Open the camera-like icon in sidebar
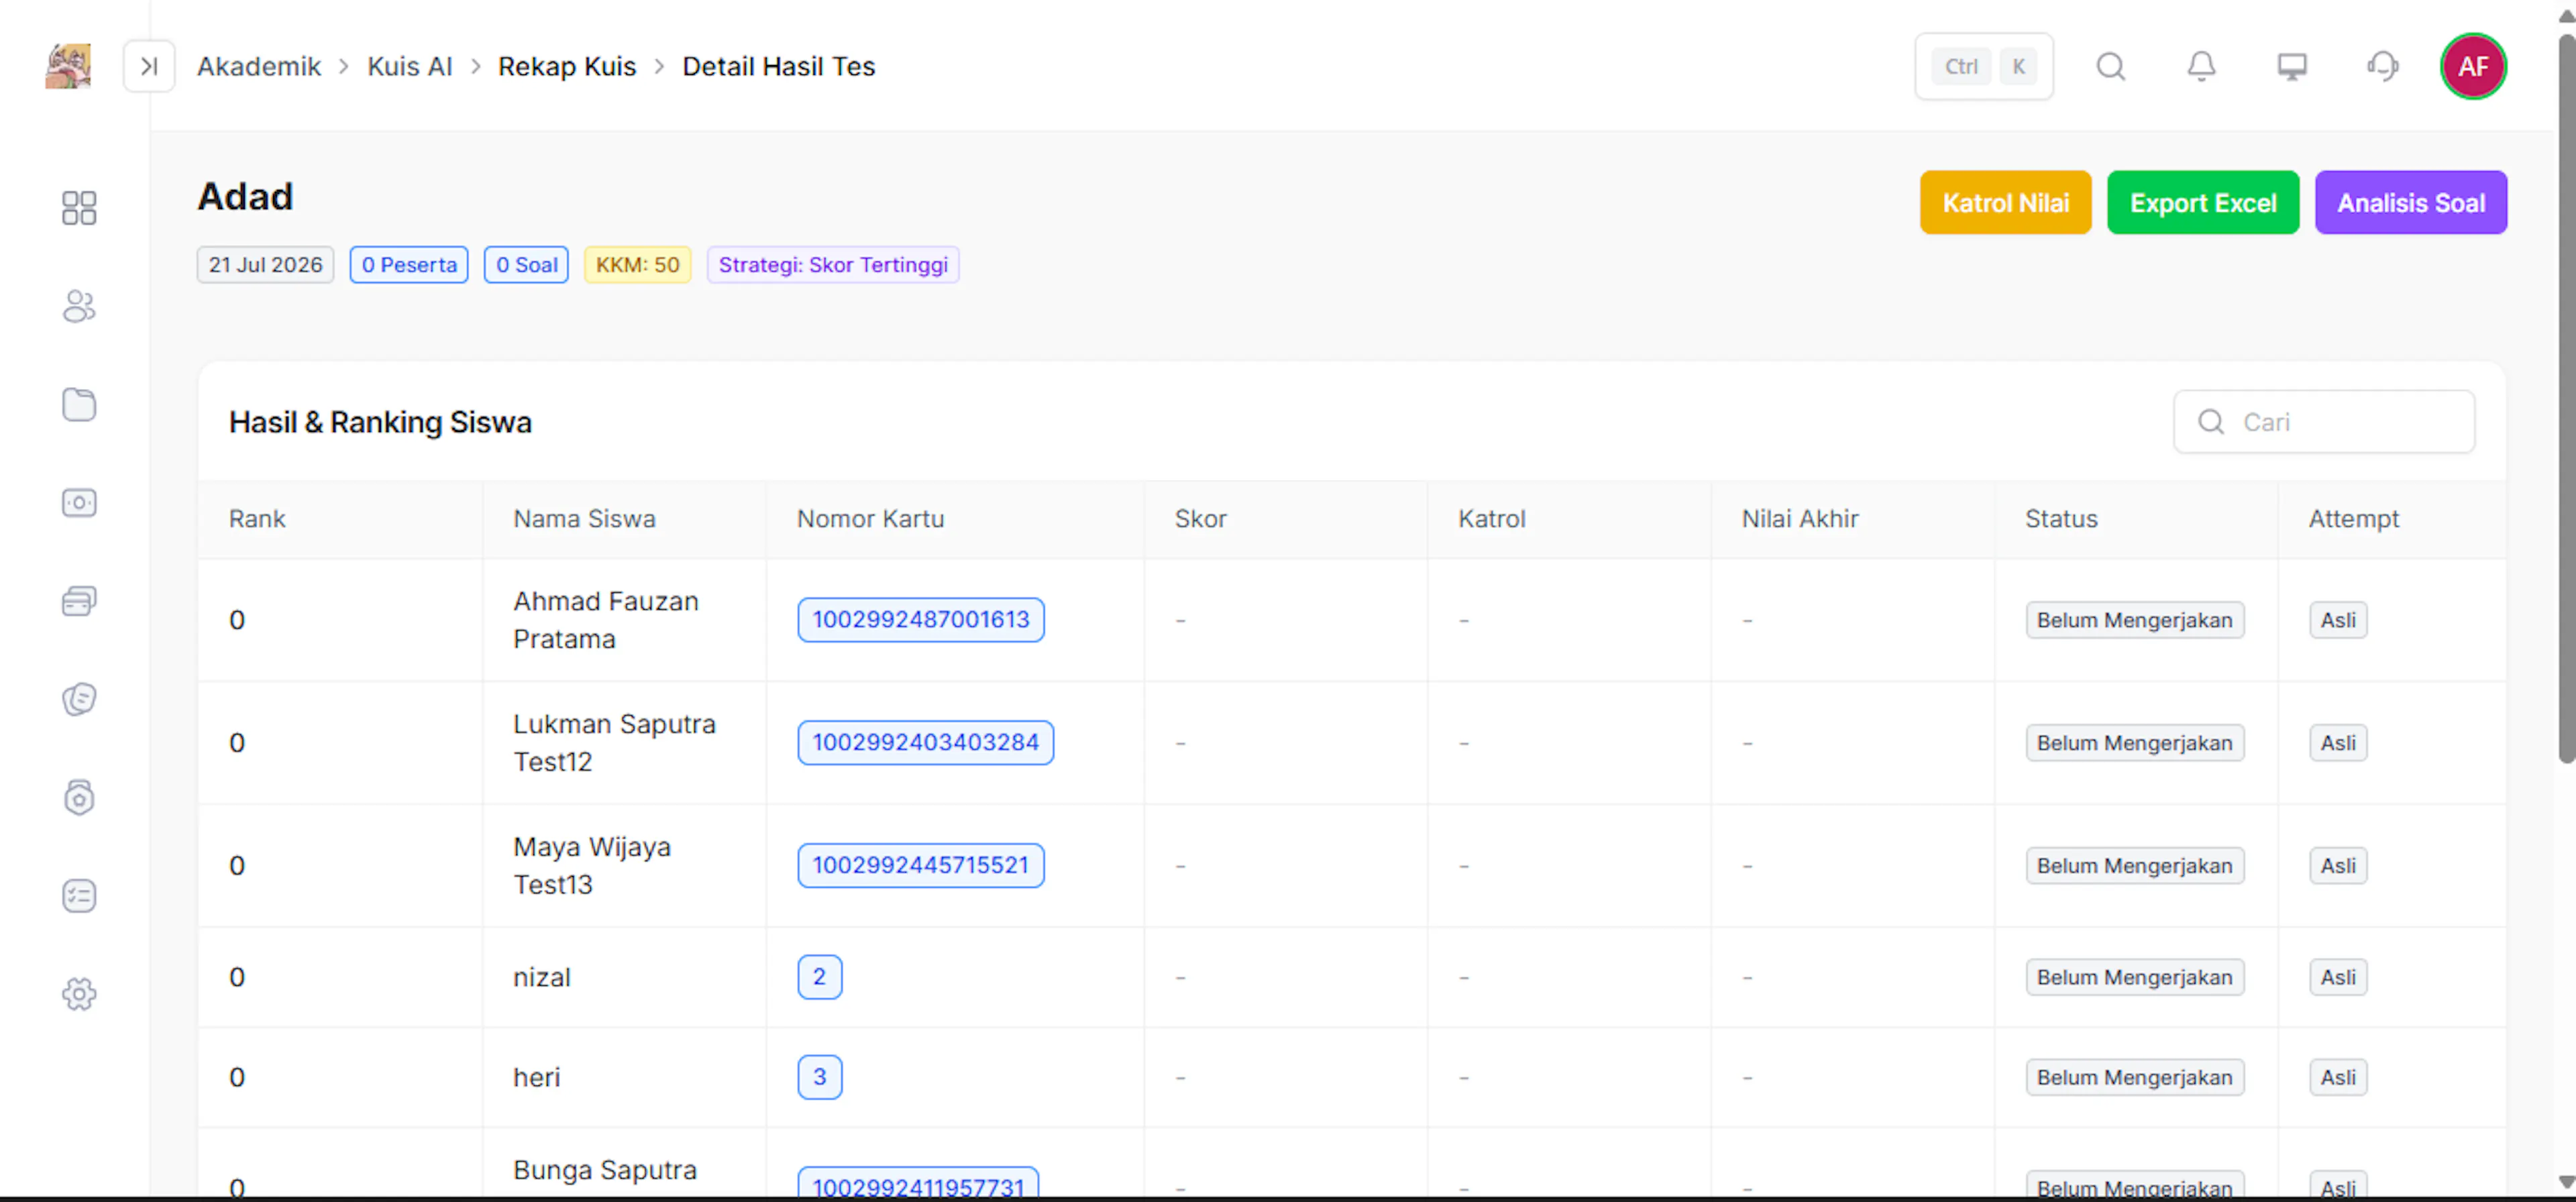 tap(79, 502)
